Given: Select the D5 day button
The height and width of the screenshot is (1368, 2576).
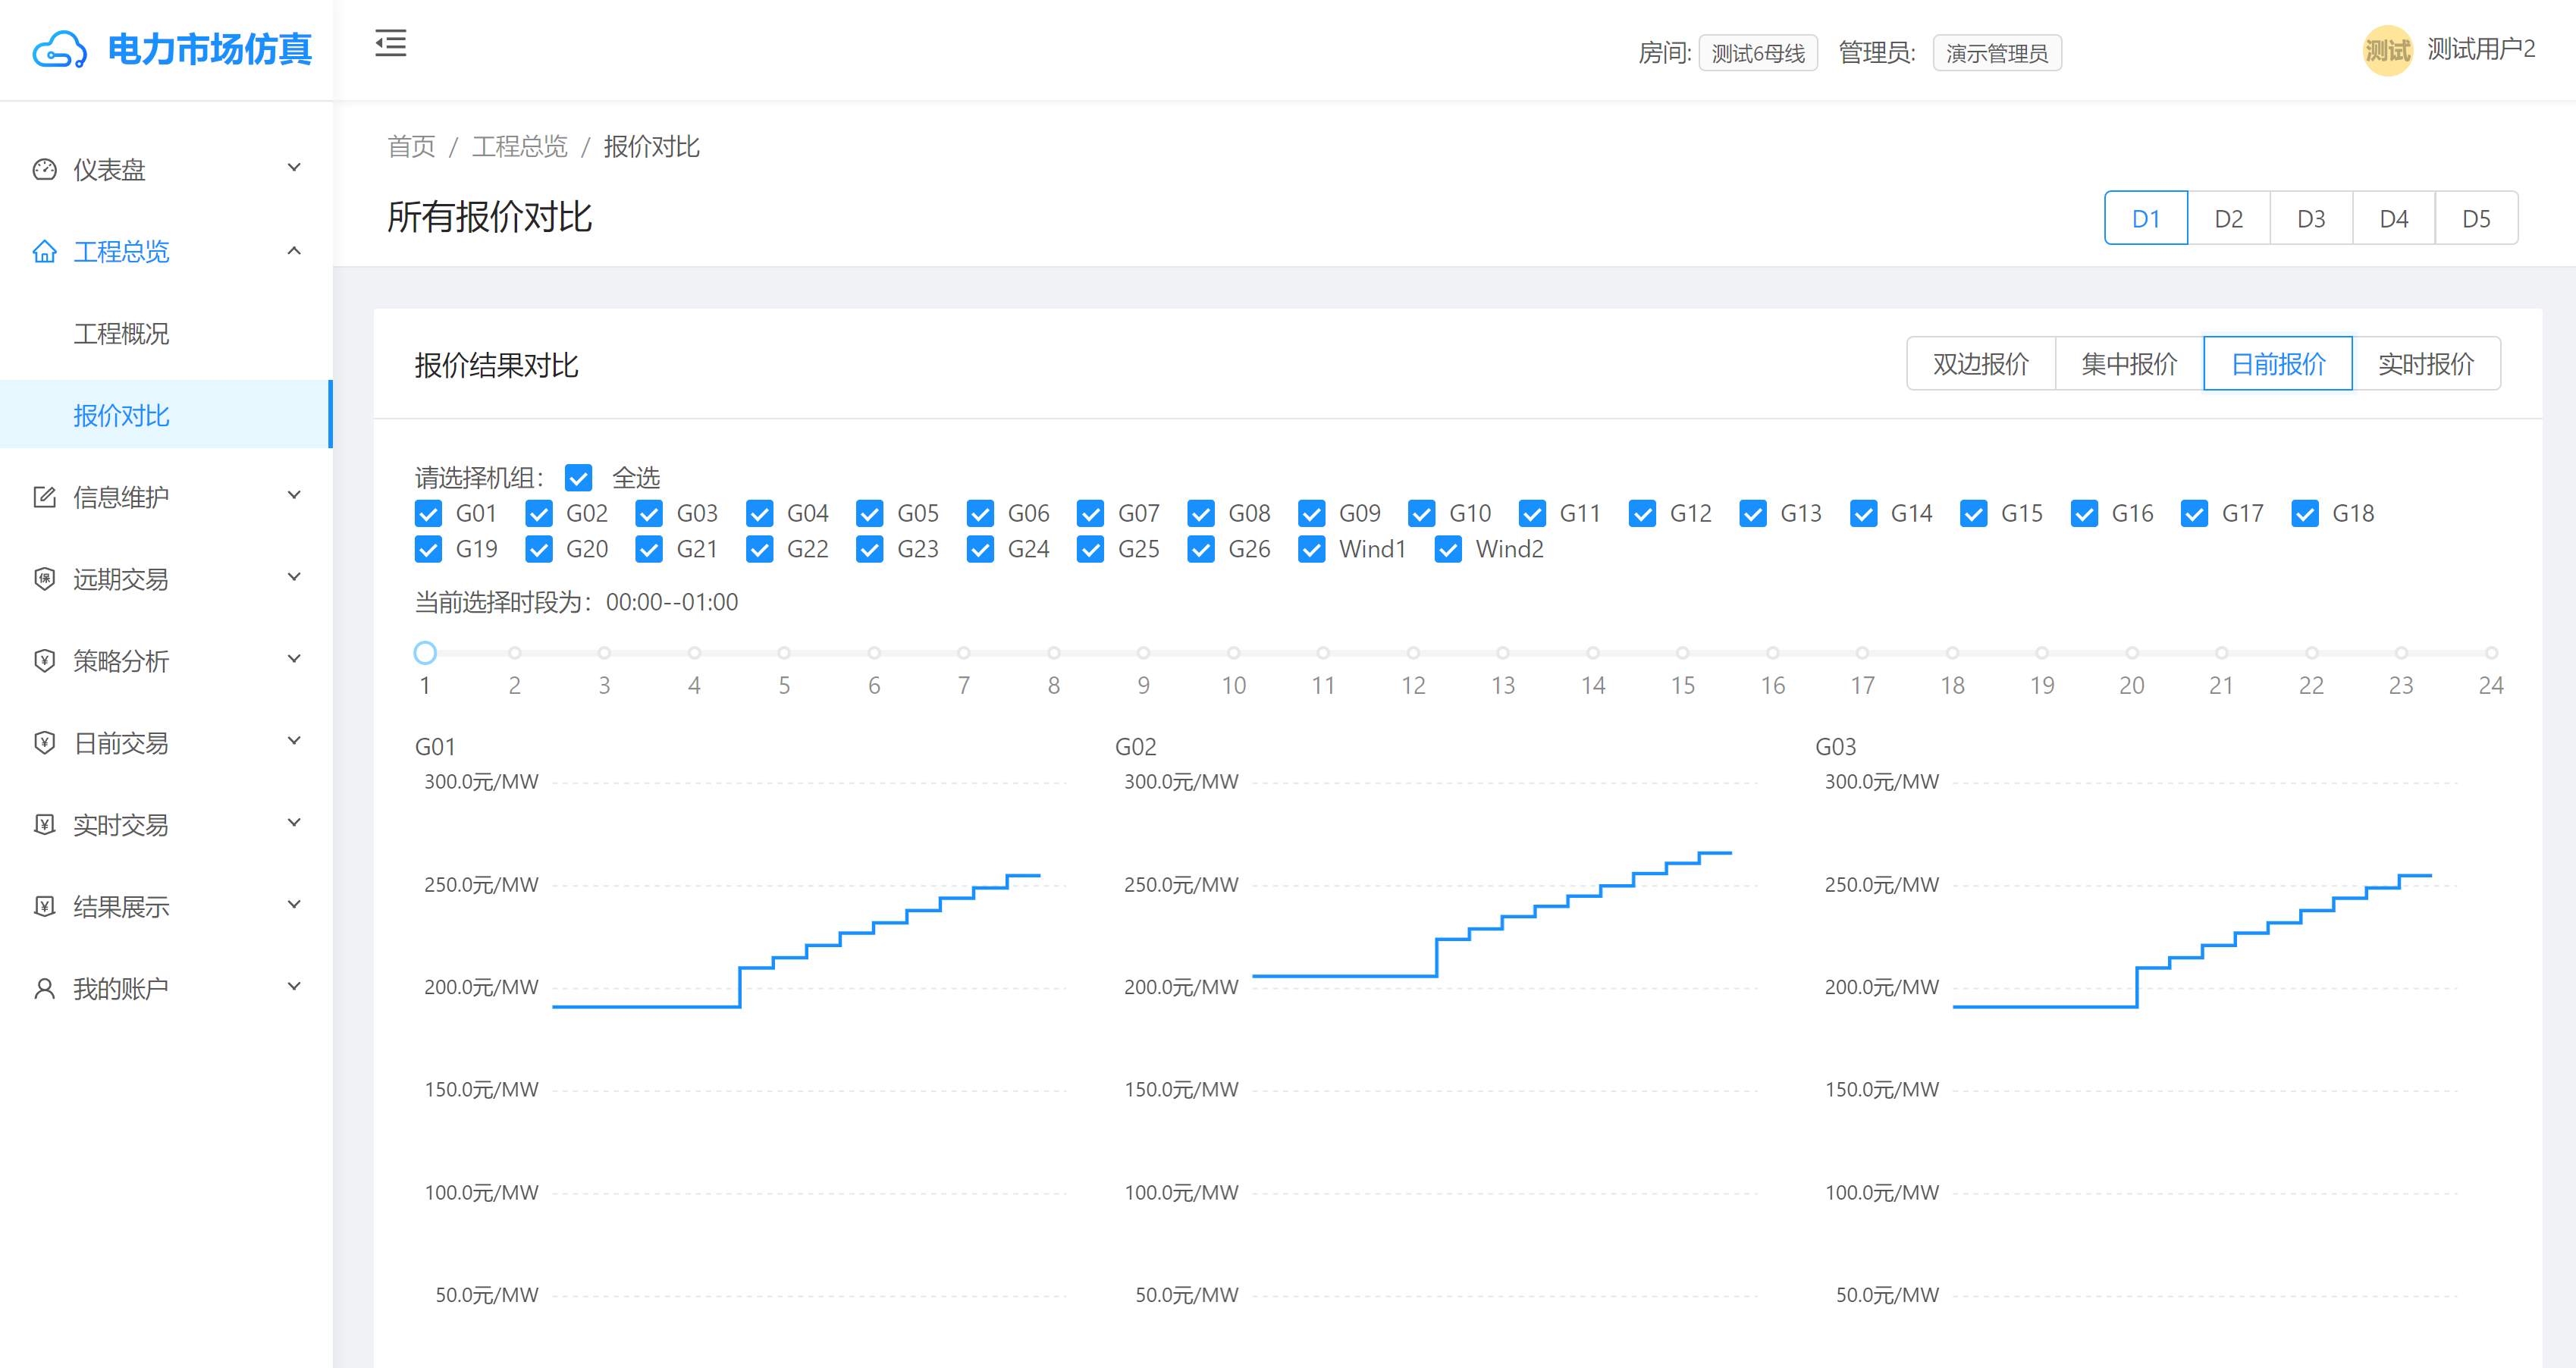Looking at the screenshot, I should point(2477,218).
